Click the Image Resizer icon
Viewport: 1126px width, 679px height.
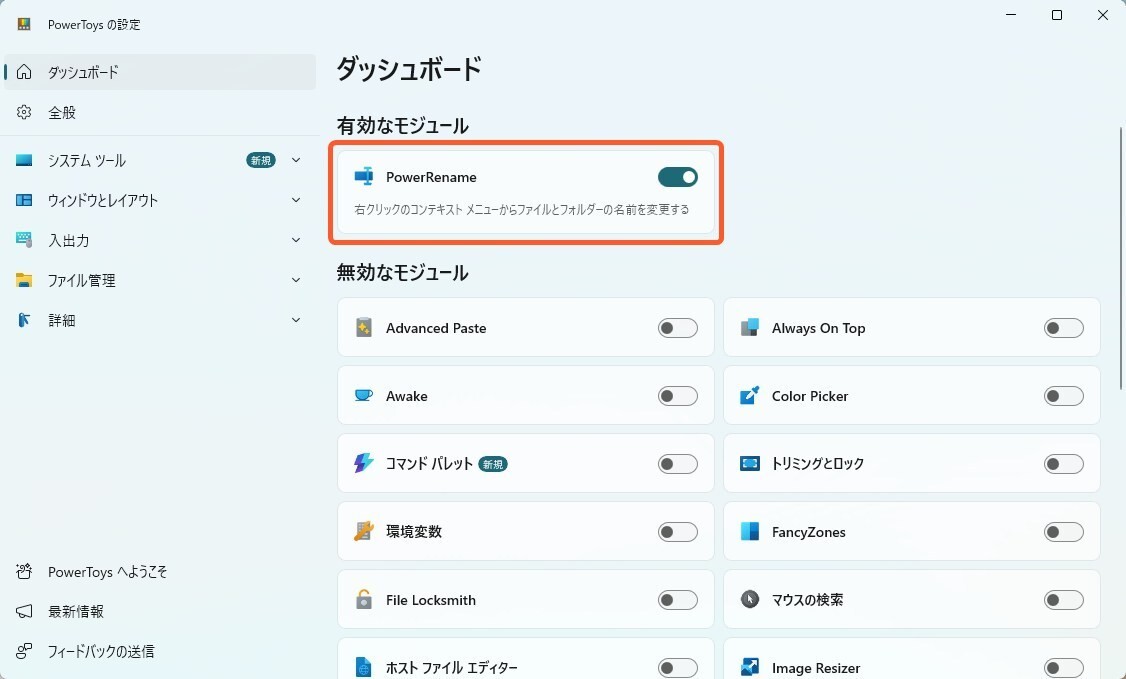(x=749, y=668)
